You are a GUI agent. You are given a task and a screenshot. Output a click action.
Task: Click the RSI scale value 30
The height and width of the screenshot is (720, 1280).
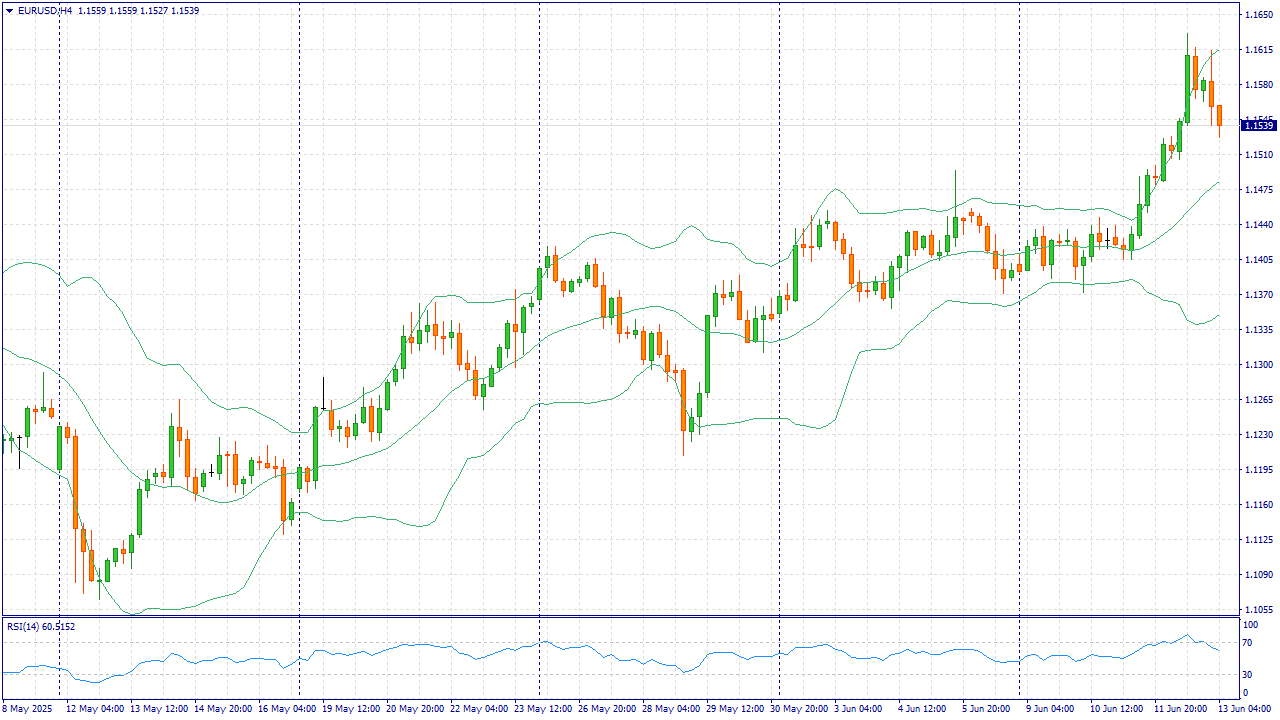[1248, 674]
